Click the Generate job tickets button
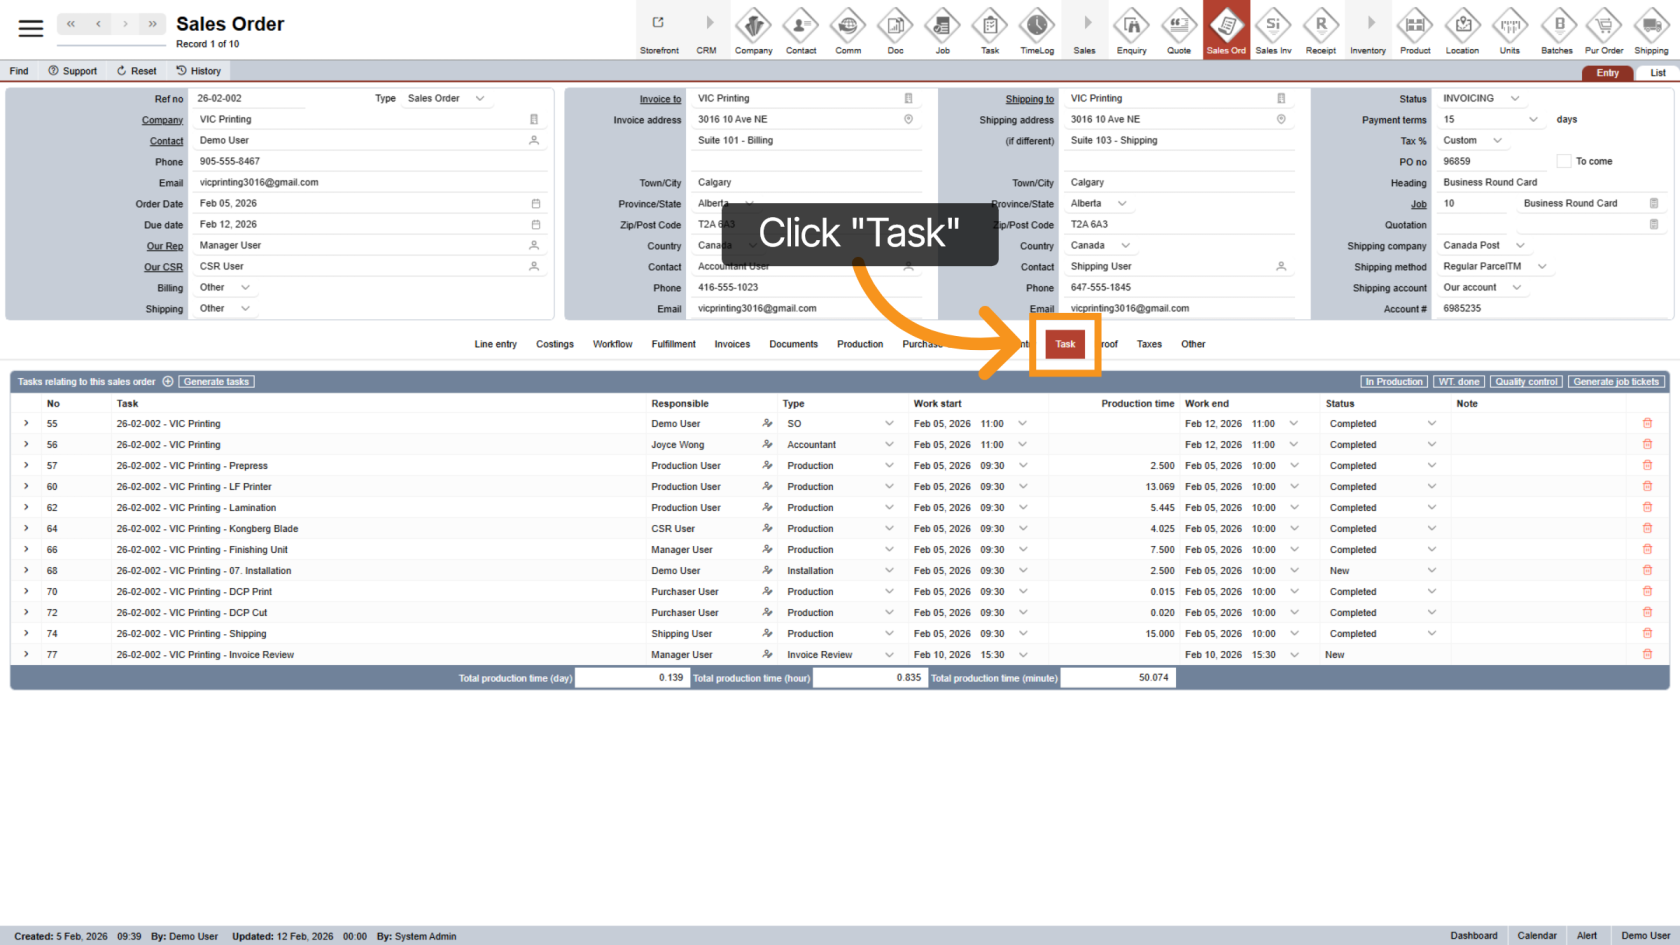Image resolution: width=1680 pixels, height=945 pixels. point(1616,382)
